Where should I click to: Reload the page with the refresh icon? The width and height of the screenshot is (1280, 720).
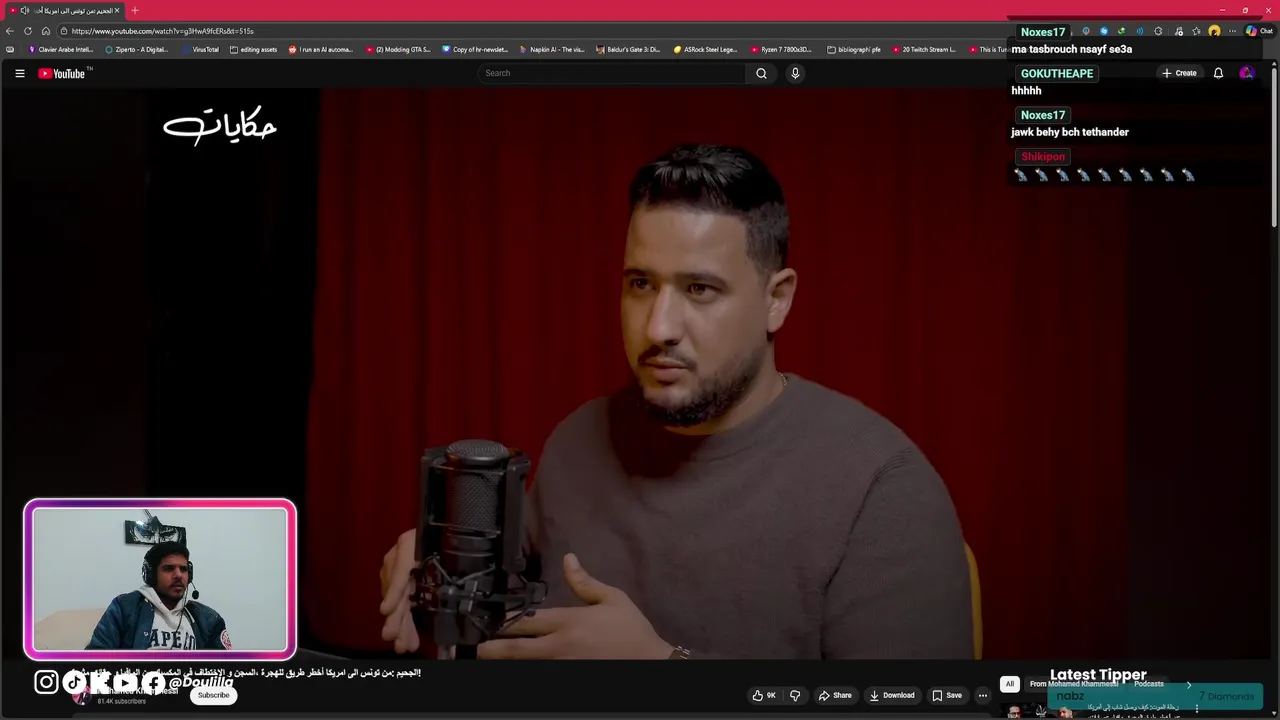pos(28,31)
